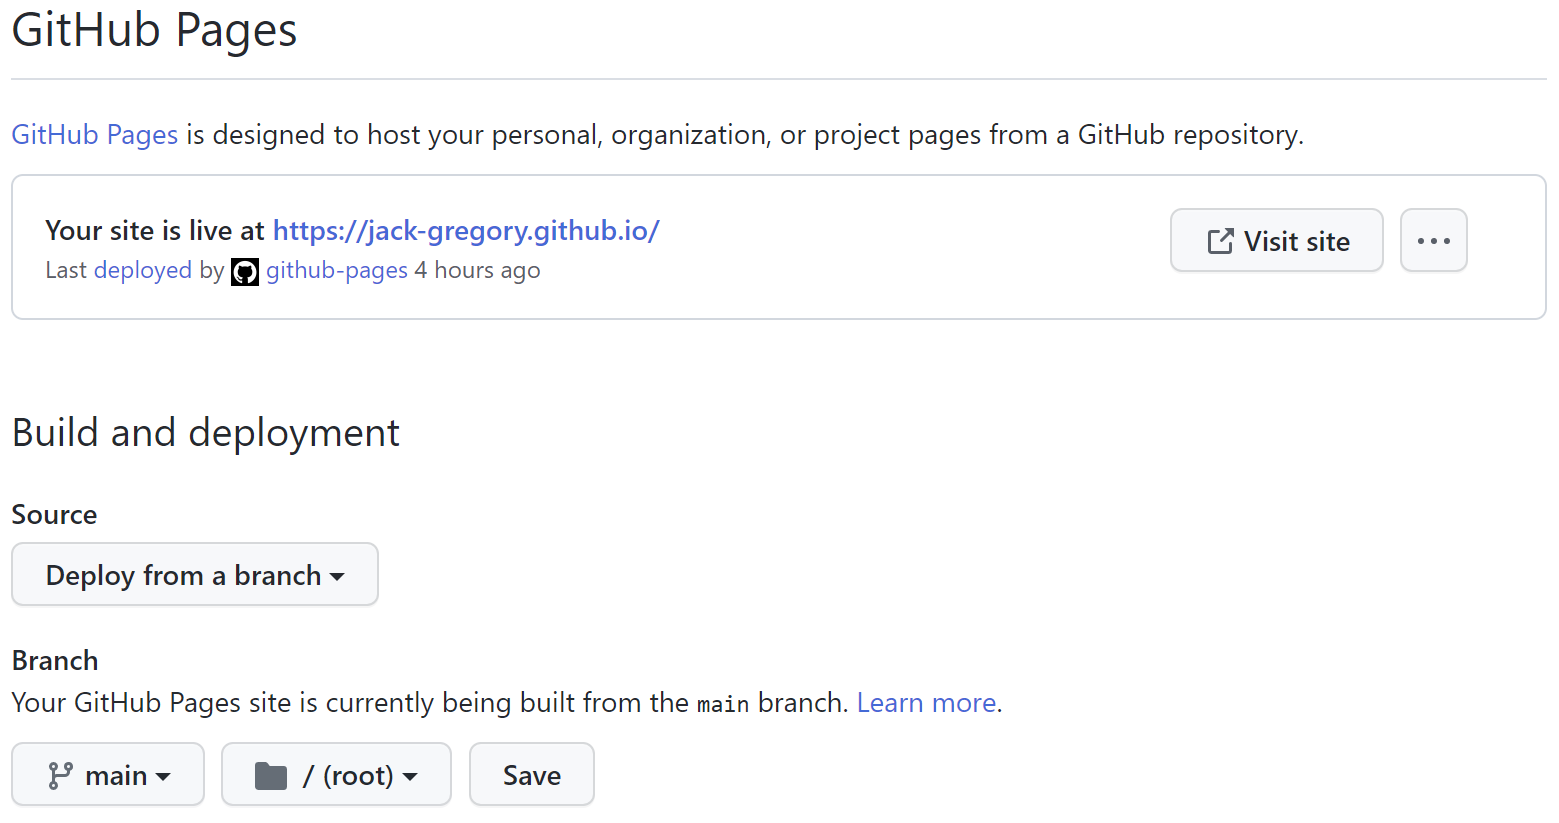Click the Branch label
The image size is (1559, 823).
pos(55,661)
